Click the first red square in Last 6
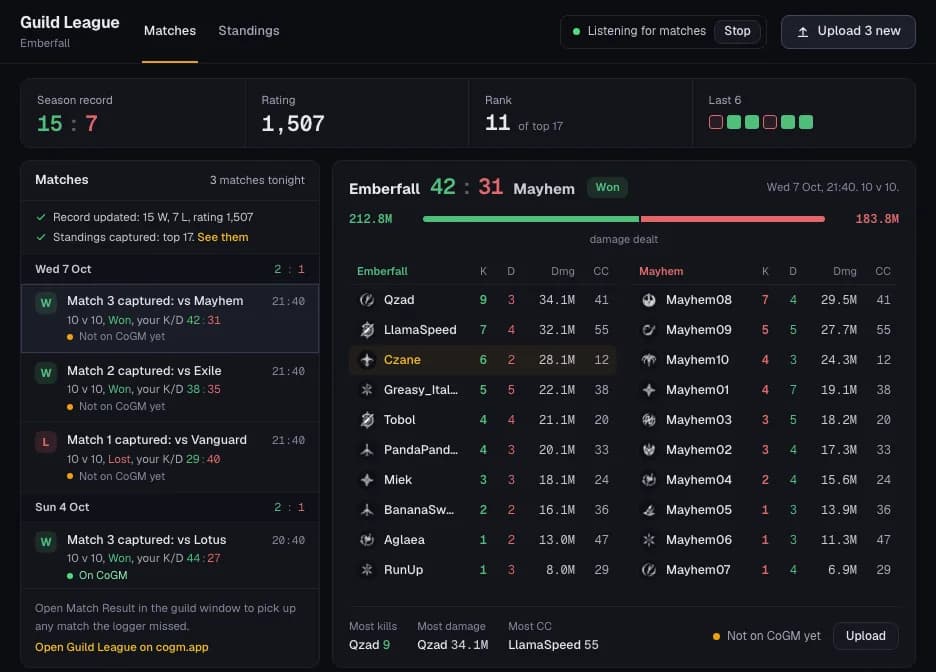Screen dimensions: 936x672 (716, 122)
